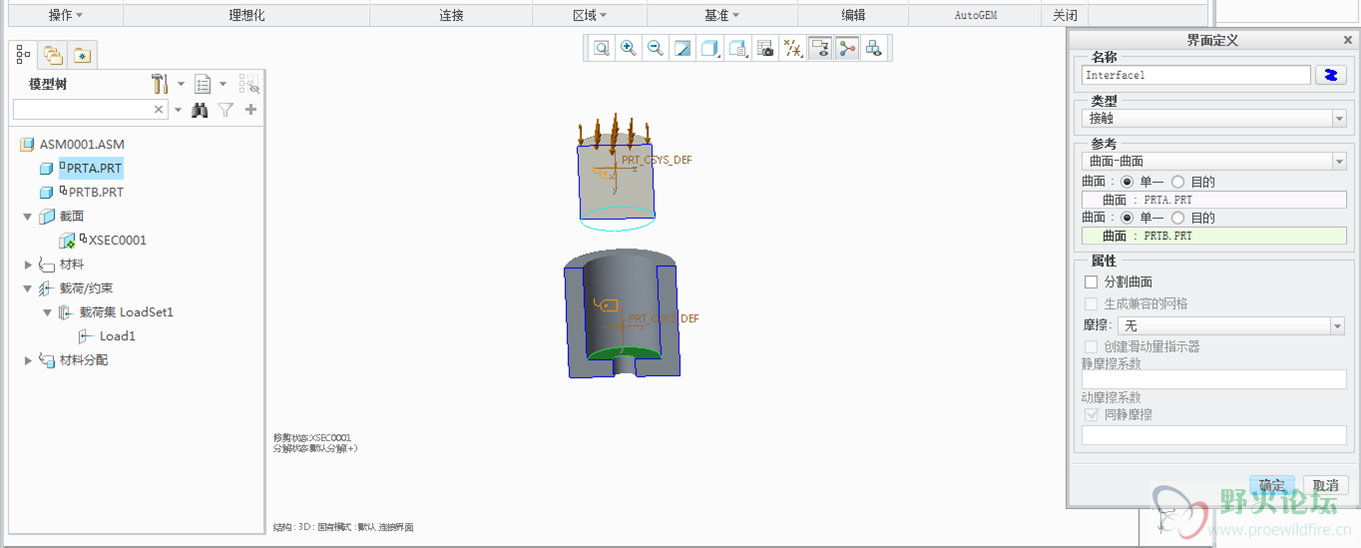Open the arrow beside the tree settings hammer
Viewport: 1361px width, 548px height.
point(181,84)
